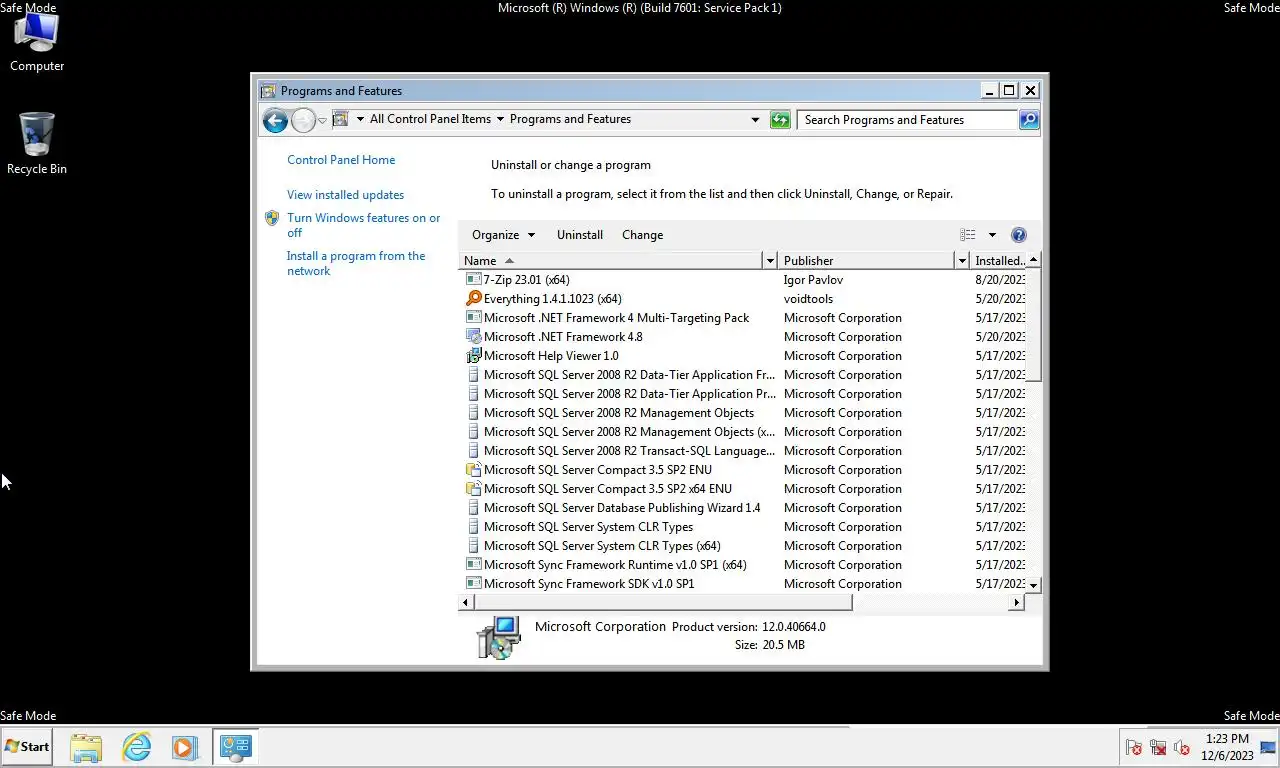Open the Publisher column filter dropdown
The image size is (1280, 768).
pyautogui.click(x=962, y=261)
